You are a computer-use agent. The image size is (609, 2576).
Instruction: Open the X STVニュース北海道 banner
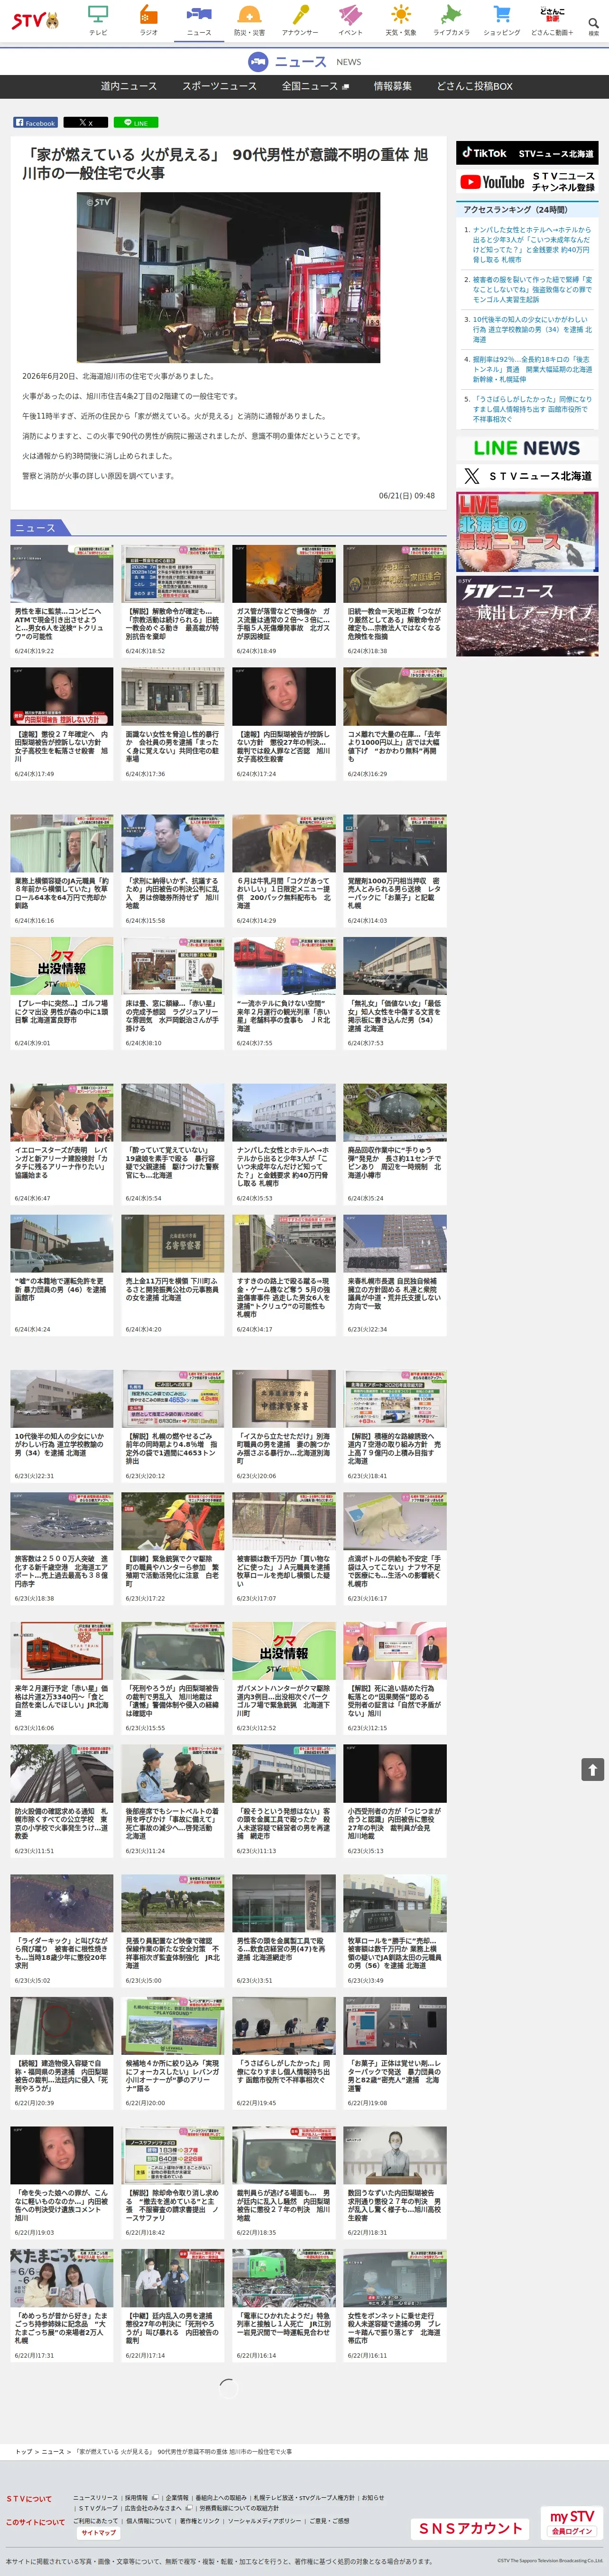527,476
